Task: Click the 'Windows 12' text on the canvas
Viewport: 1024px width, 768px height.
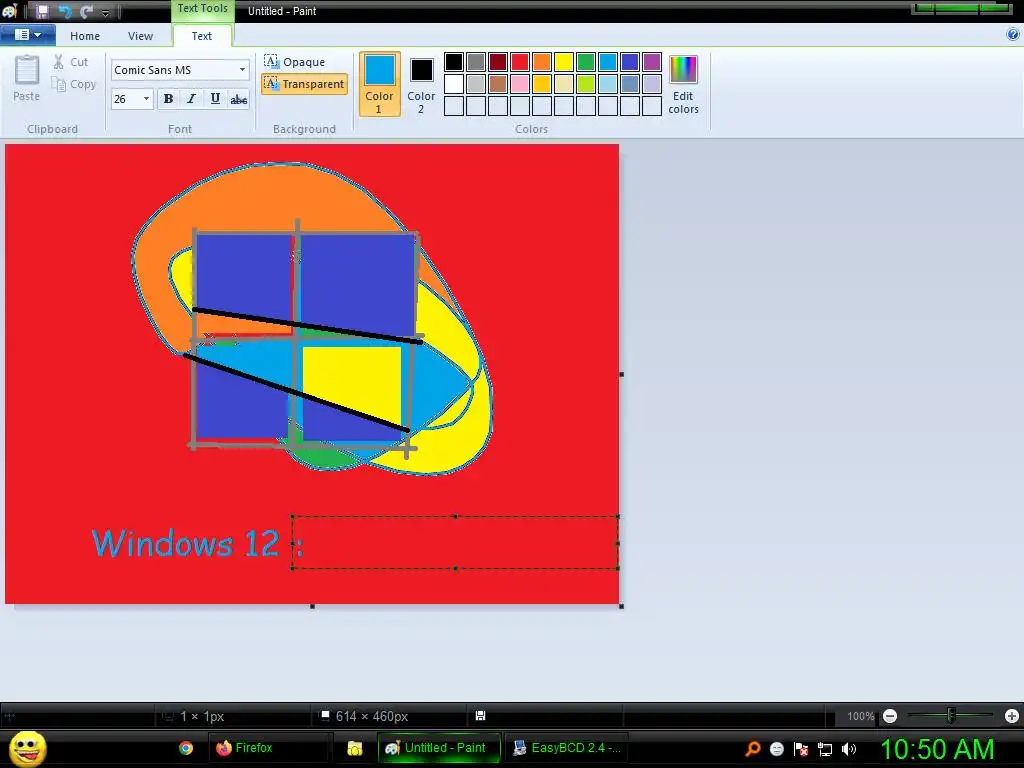Action: point(185,543)
